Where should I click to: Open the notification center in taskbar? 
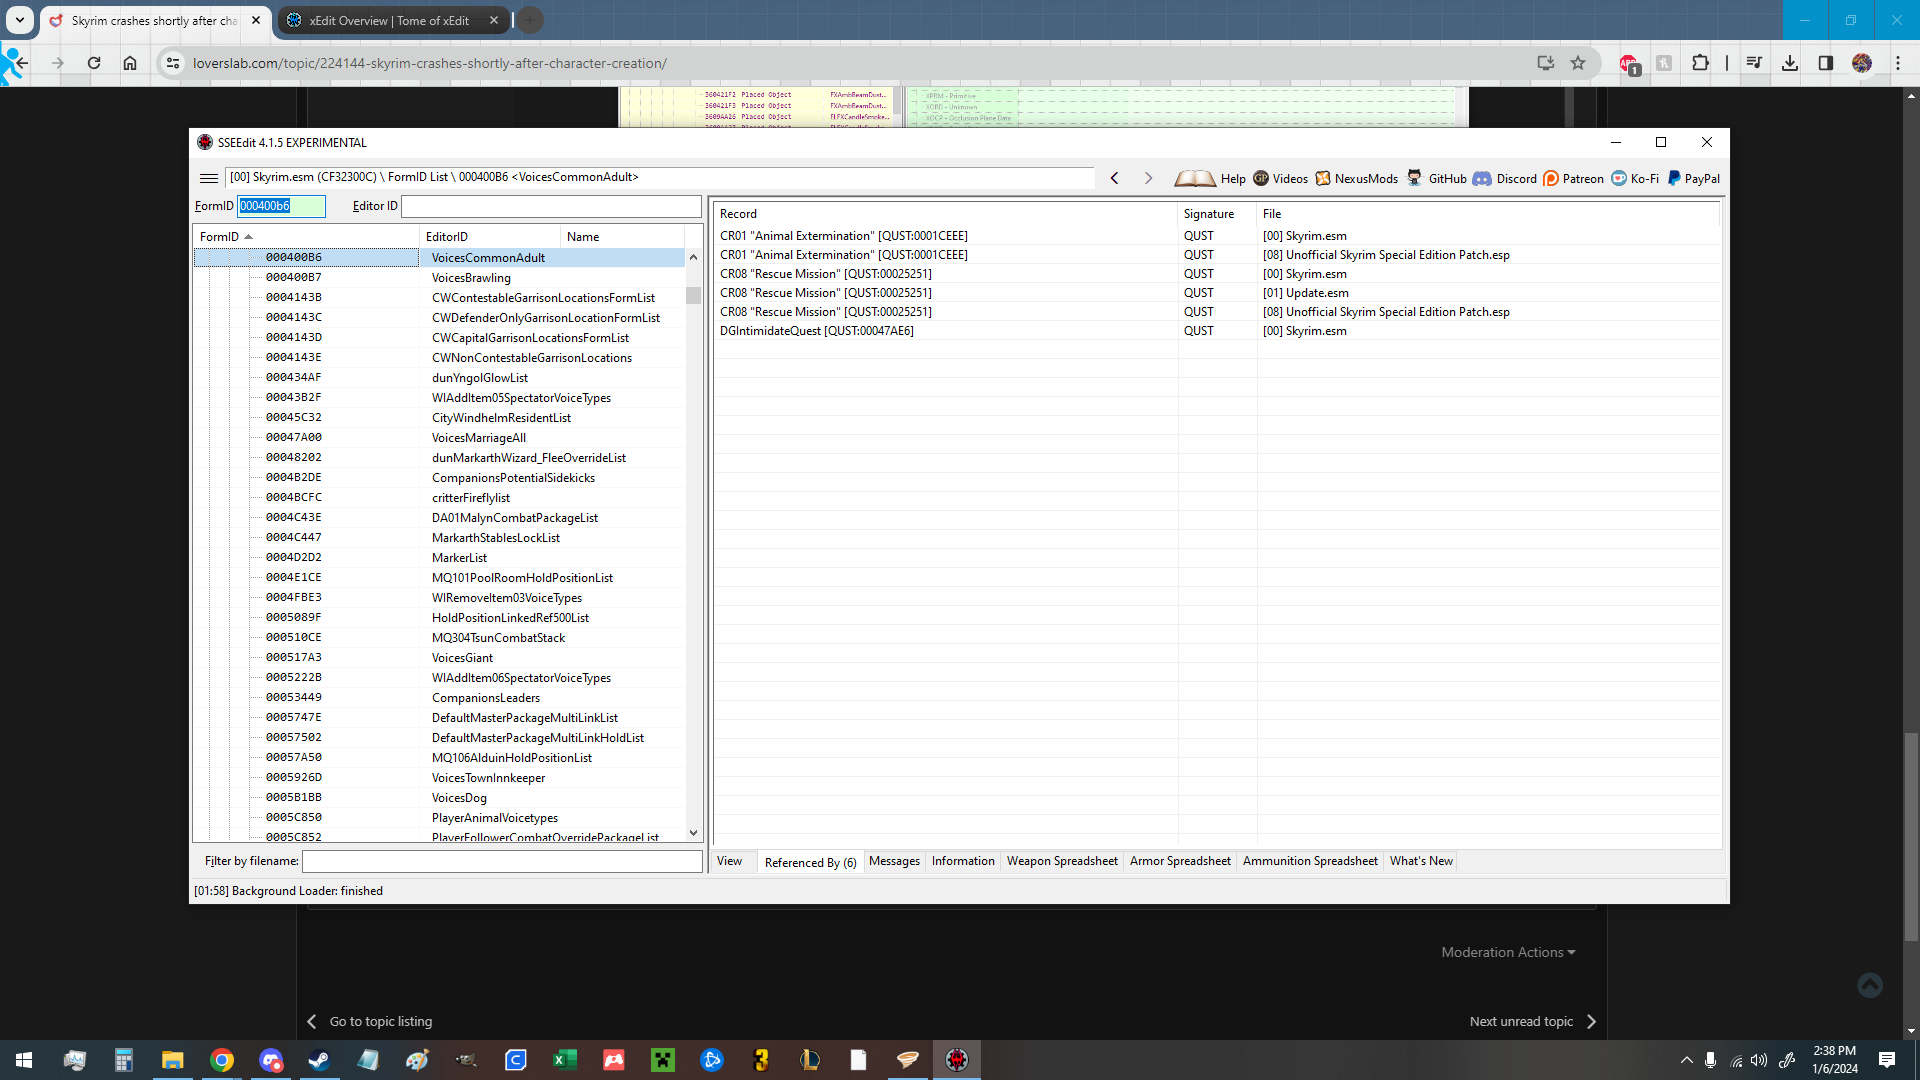coord(1887,1060)
